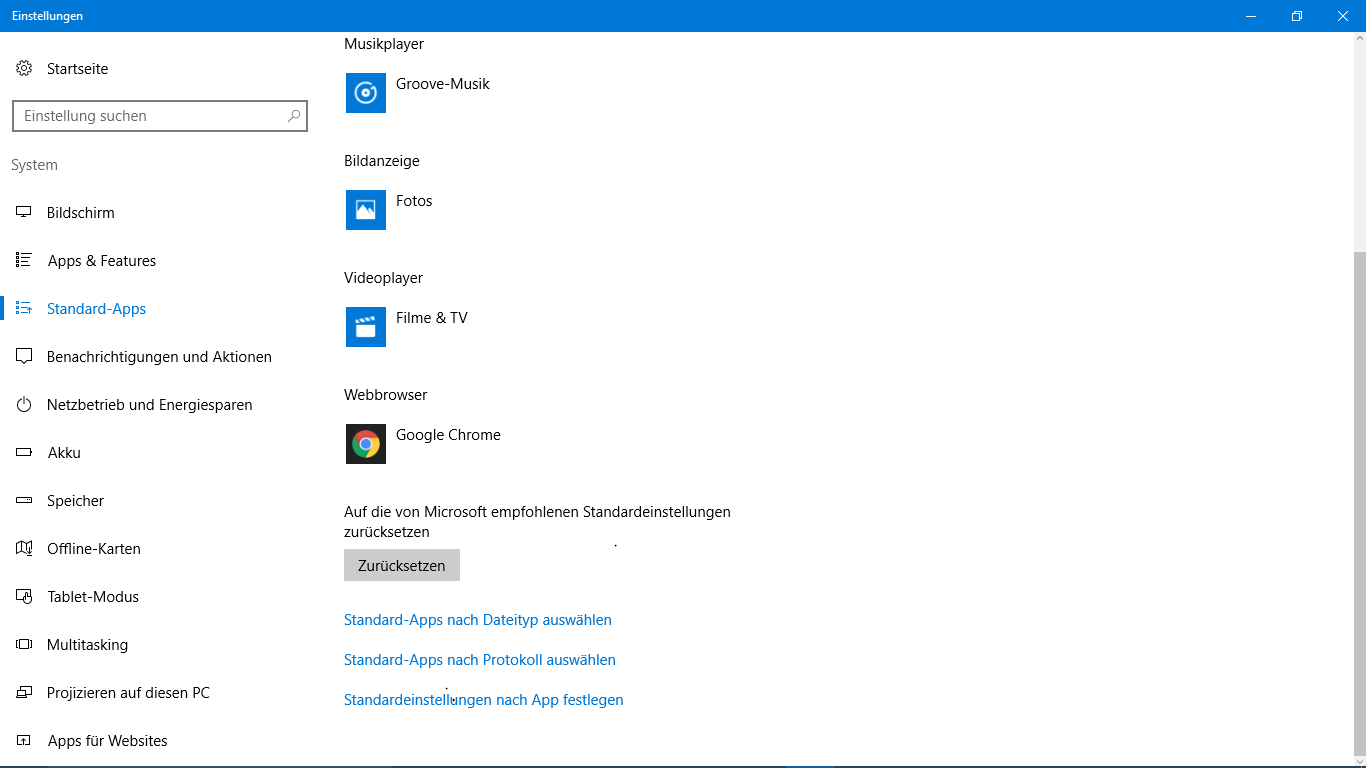The image size is (1366, 768).
Task: Click the search magnifier icon
Action: click(x=294, y=116)
